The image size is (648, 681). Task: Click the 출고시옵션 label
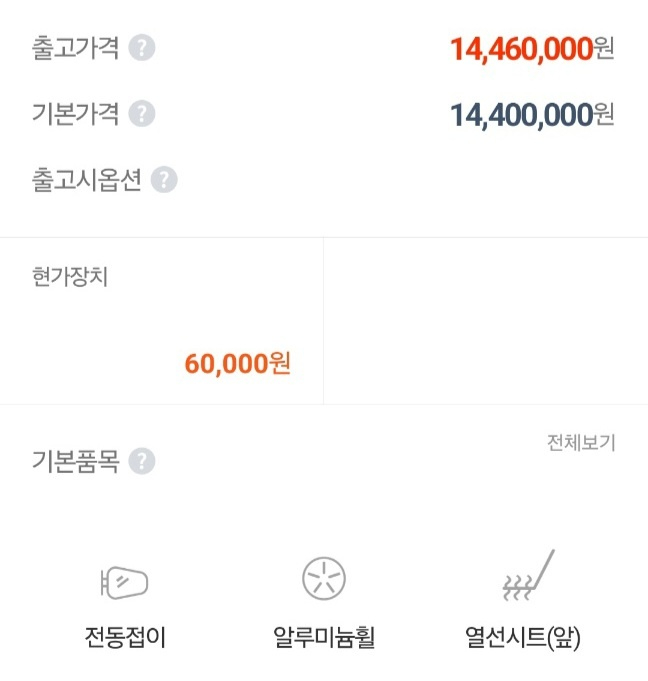(87, 180)
